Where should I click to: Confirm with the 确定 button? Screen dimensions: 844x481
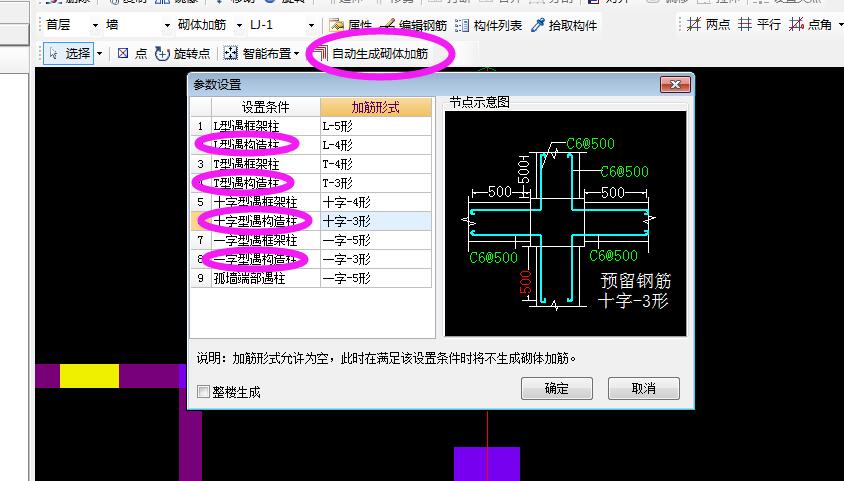[557, 388]
